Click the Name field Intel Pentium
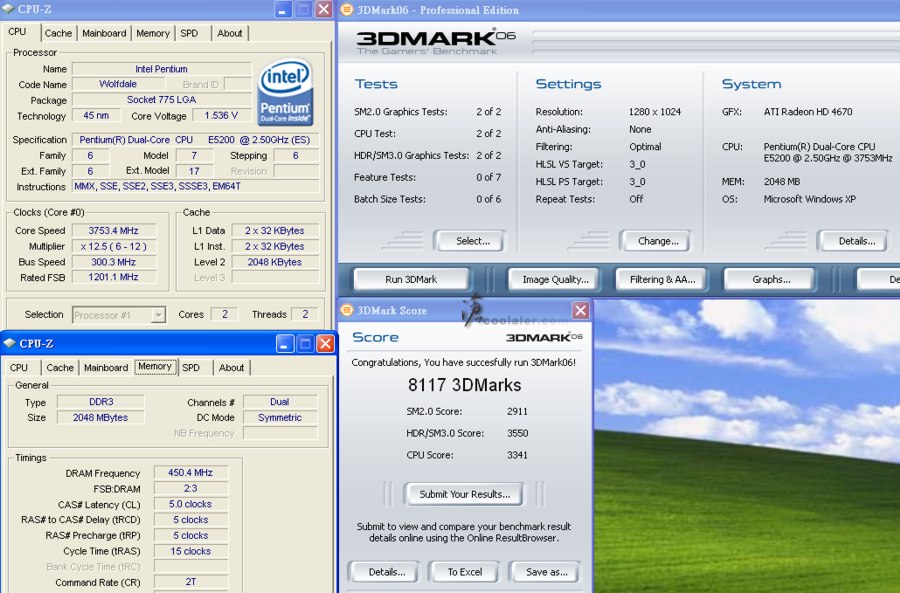900x593 pixels. pyautogui.click(x=161, y=69)
